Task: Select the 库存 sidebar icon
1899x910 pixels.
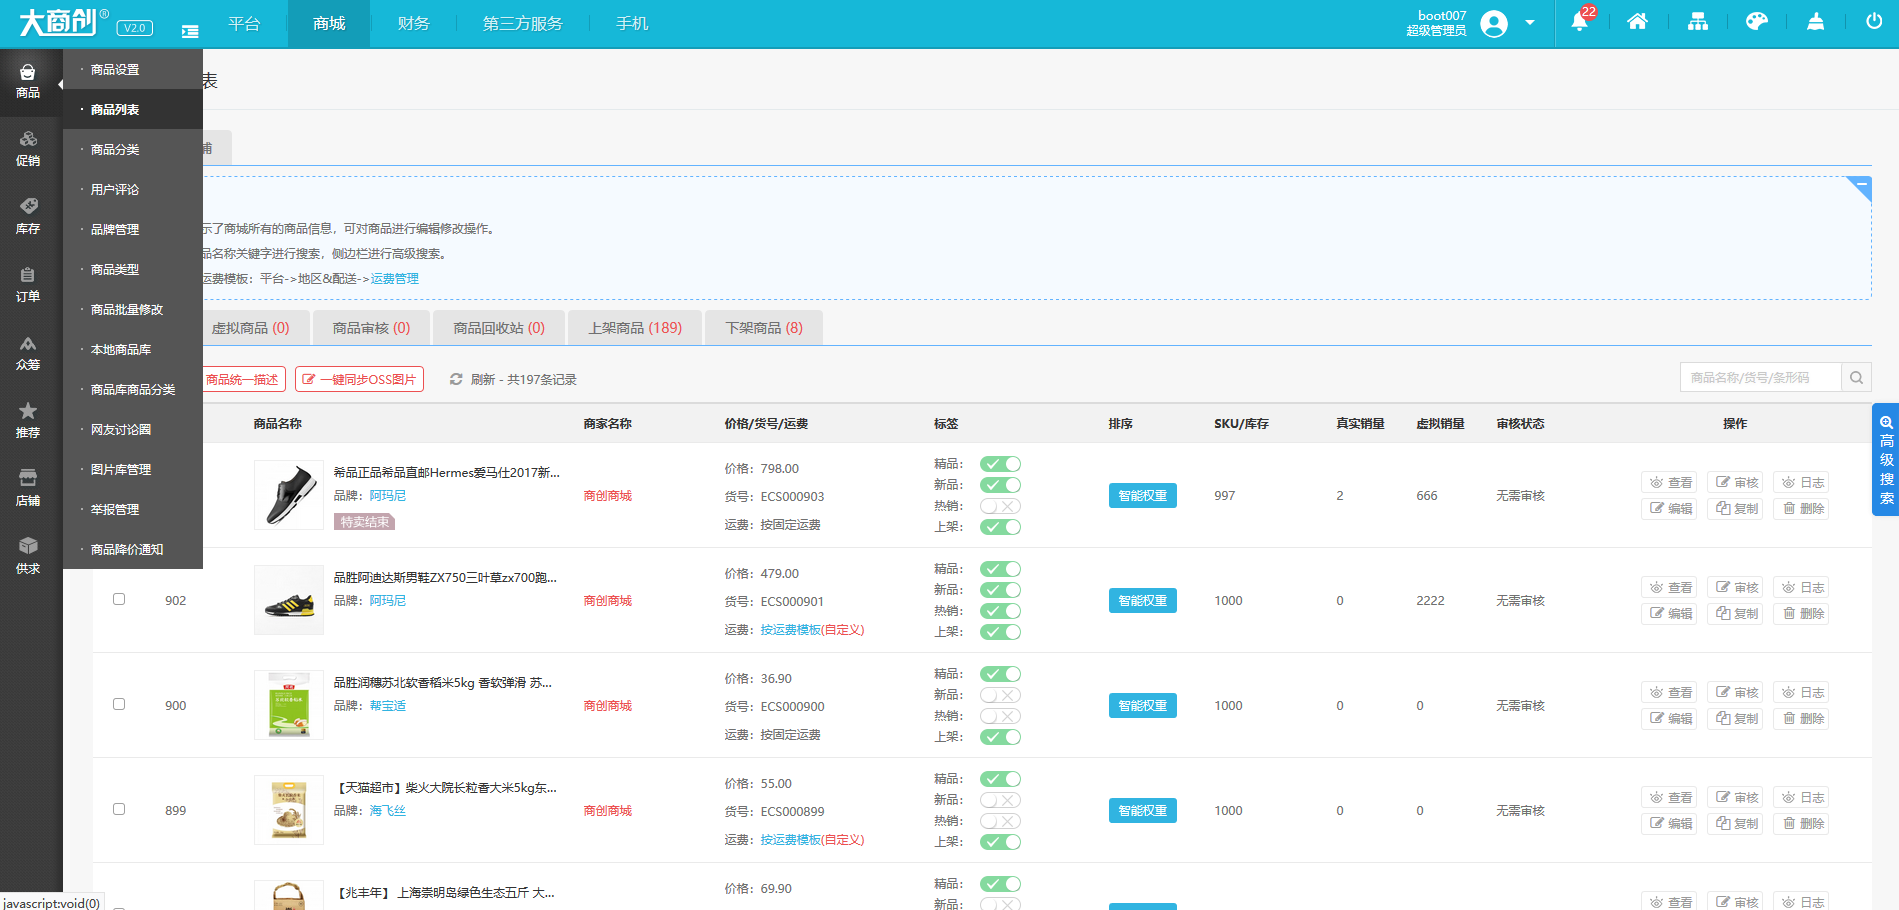Action: [x=28, y=215]
